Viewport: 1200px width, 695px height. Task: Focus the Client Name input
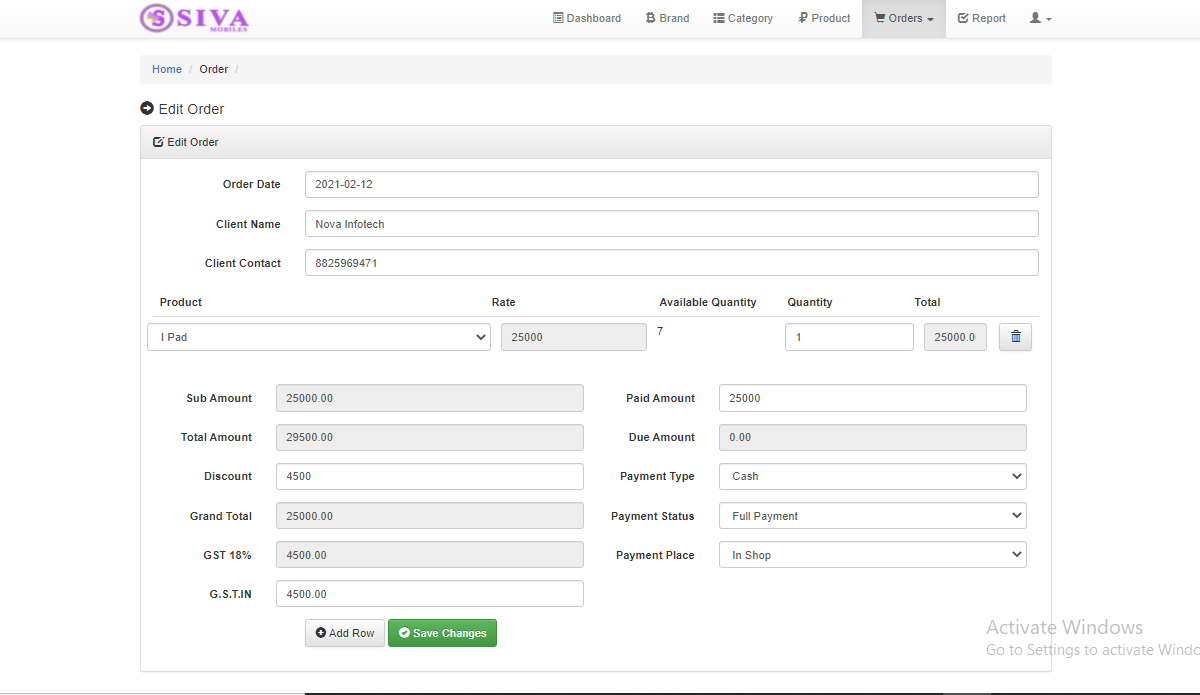point(671,224)
